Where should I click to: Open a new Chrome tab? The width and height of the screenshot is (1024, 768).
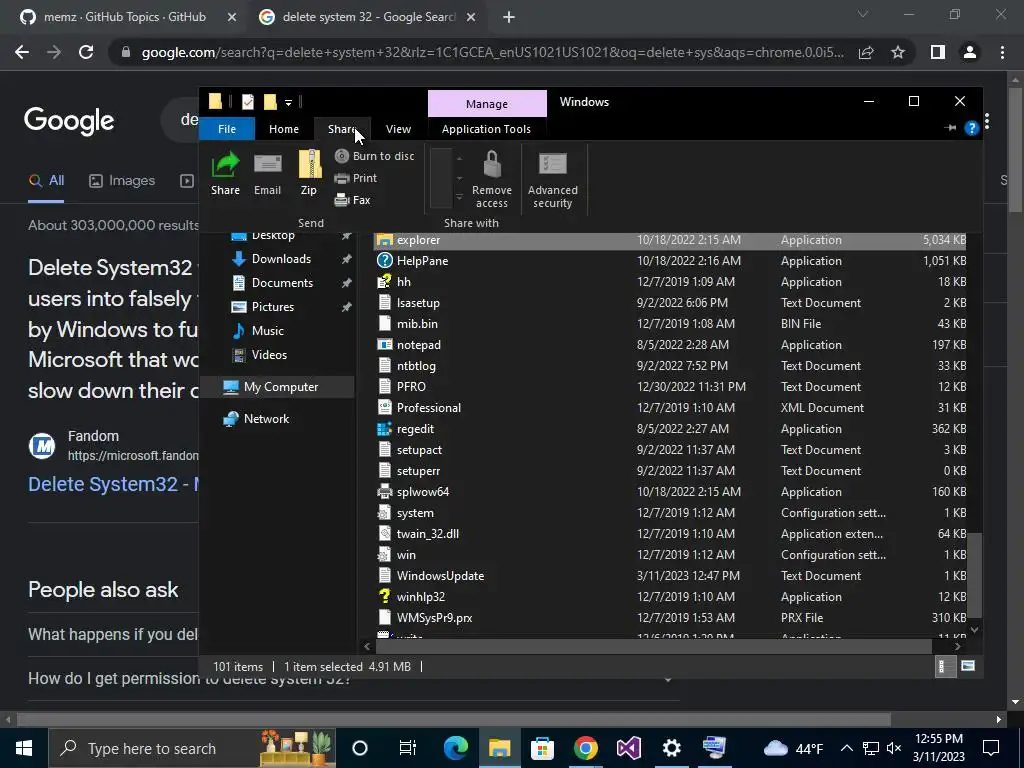(509, 18)
